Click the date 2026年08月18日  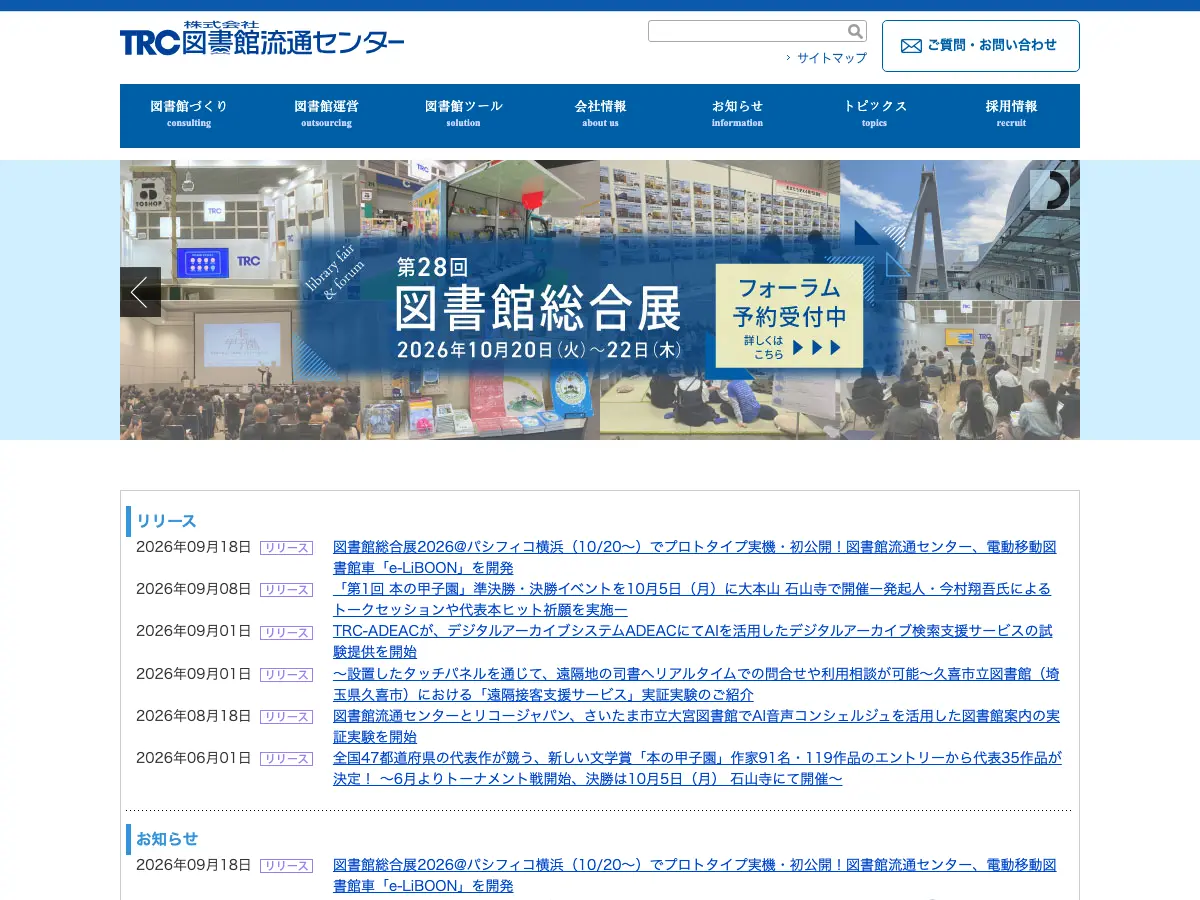(194, 715)
